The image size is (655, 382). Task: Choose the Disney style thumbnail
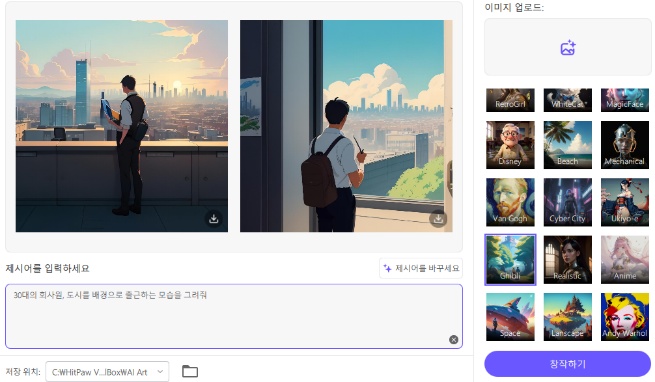[510, 145]
